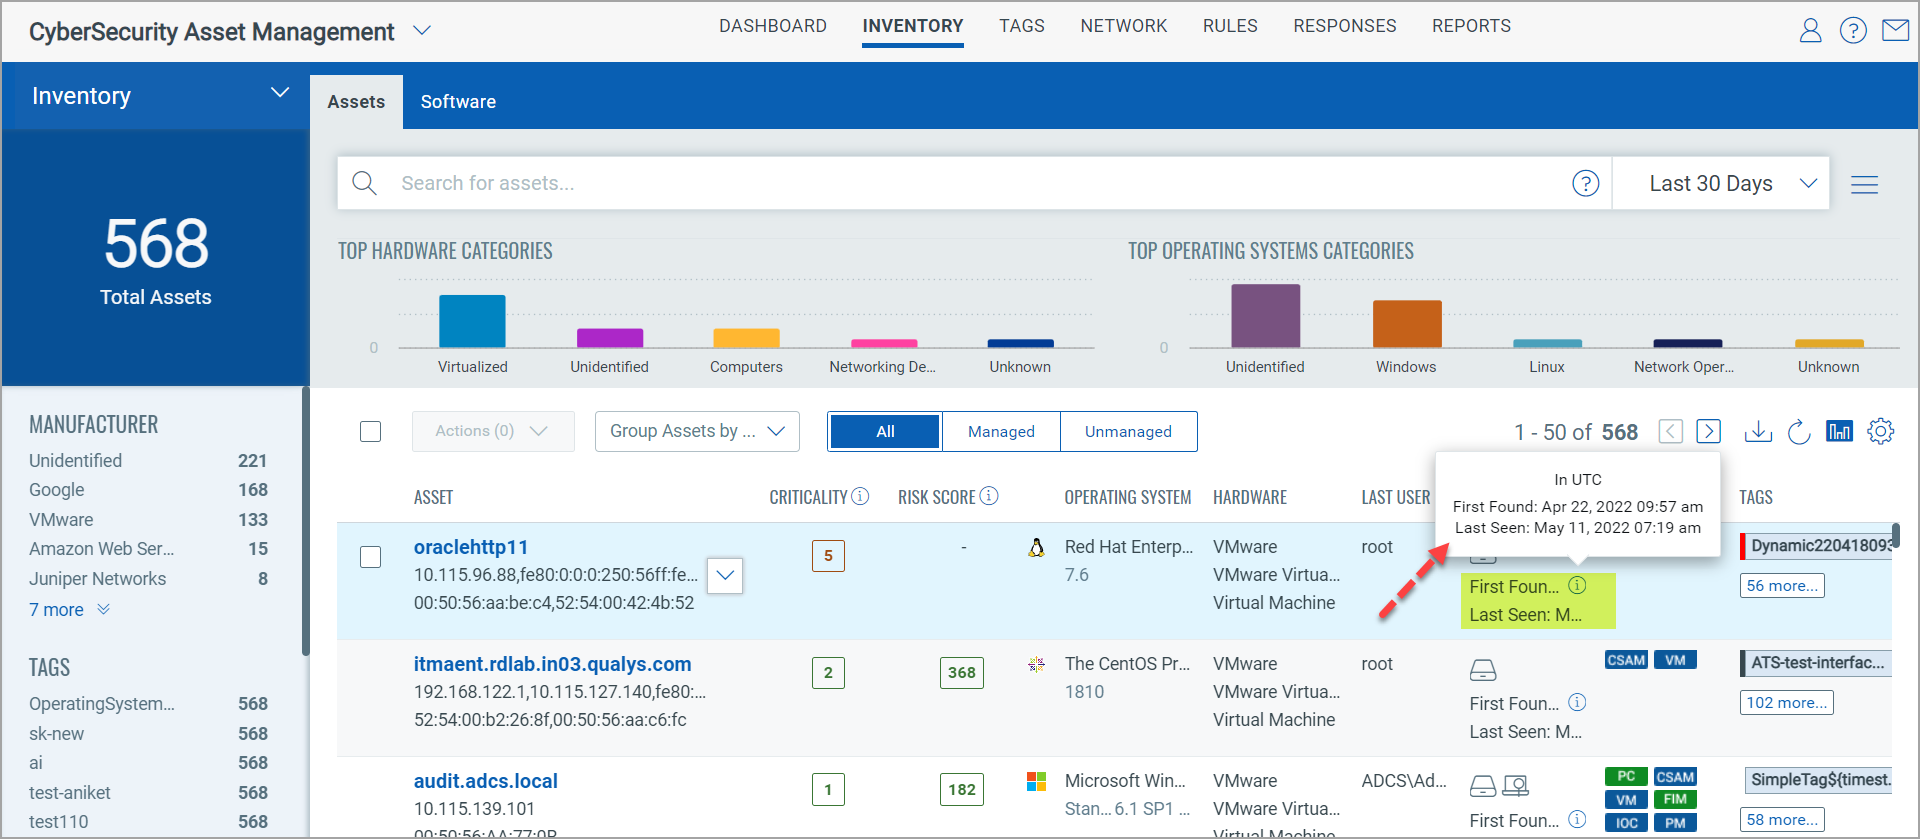Click criticality score 5 for oraclehttp11

pyautogui.click(x=828, y=555)
